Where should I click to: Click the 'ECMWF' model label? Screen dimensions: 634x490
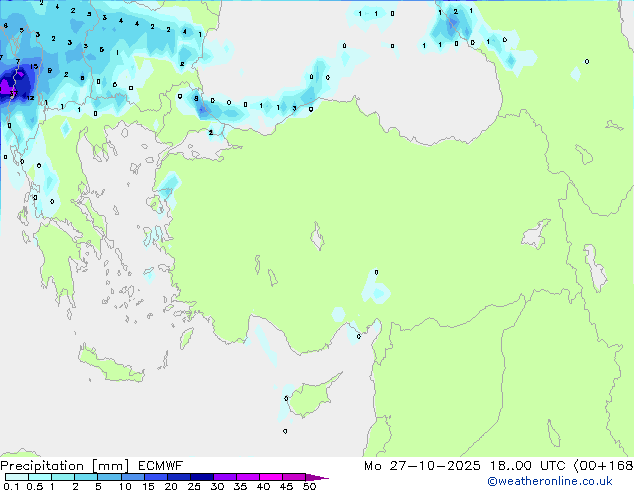(x=161, y=466)
